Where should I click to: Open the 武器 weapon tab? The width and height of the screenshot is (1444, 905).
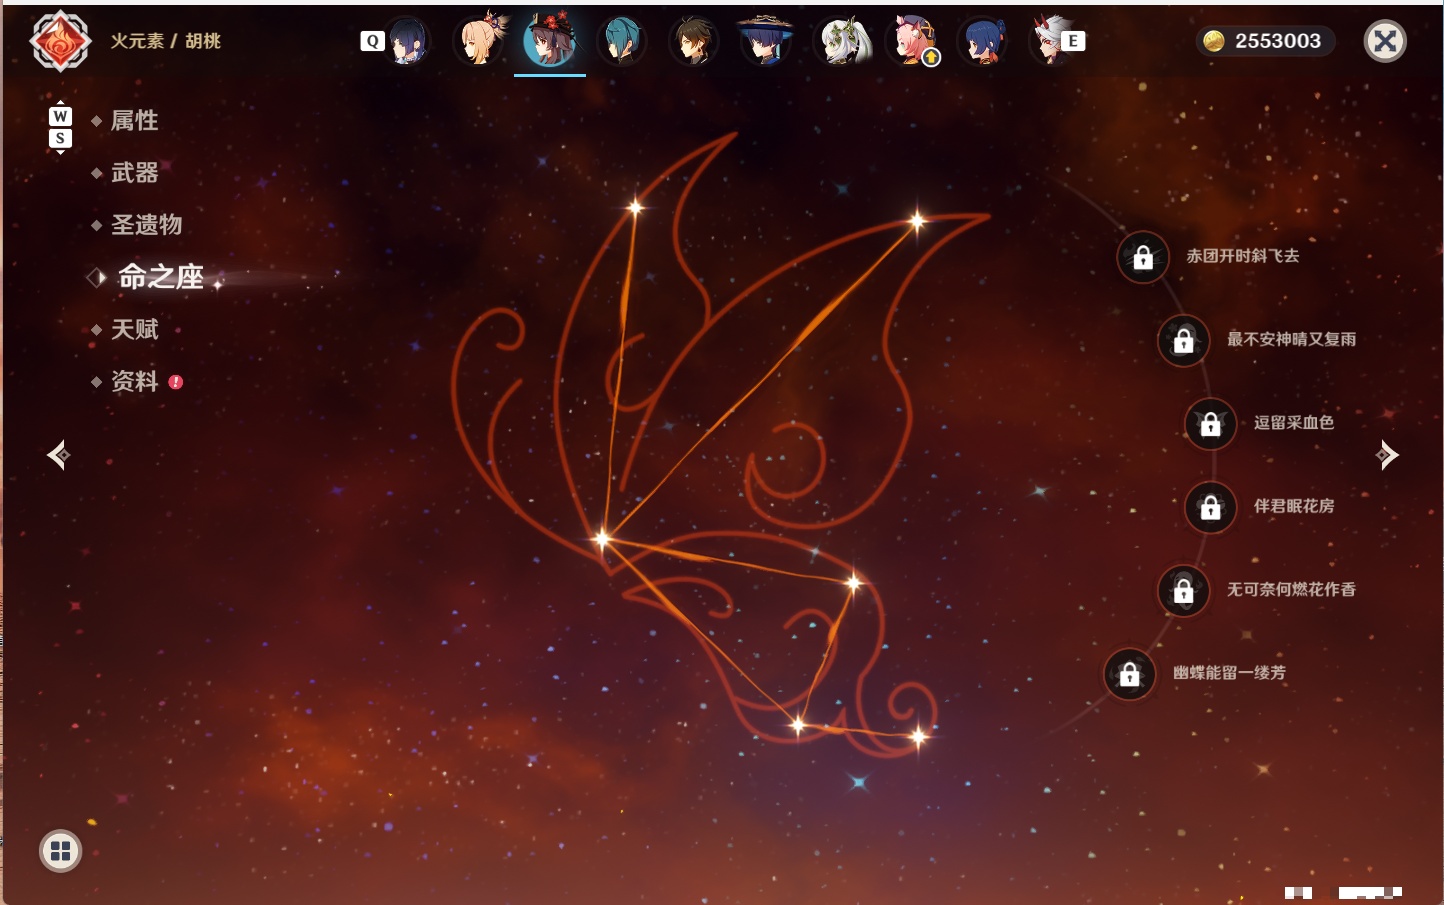tap(134, 173)
